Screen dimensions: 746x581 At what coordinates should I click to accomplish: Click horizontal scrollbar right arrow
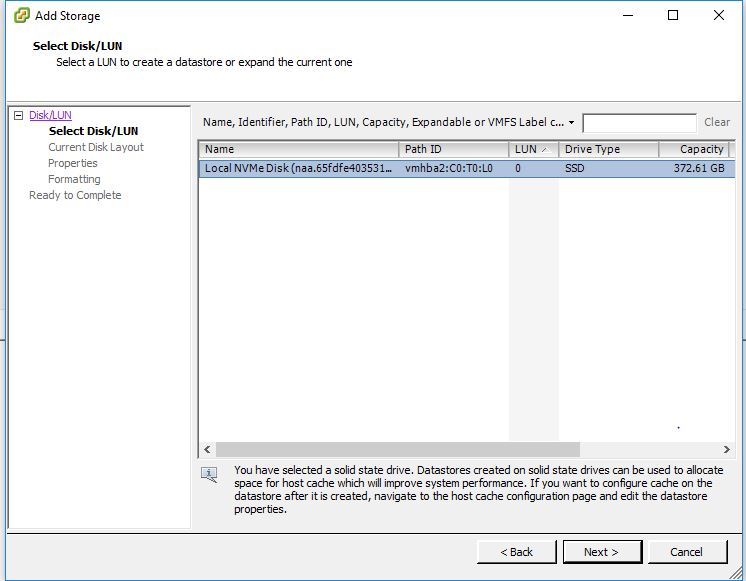point(726,449)
